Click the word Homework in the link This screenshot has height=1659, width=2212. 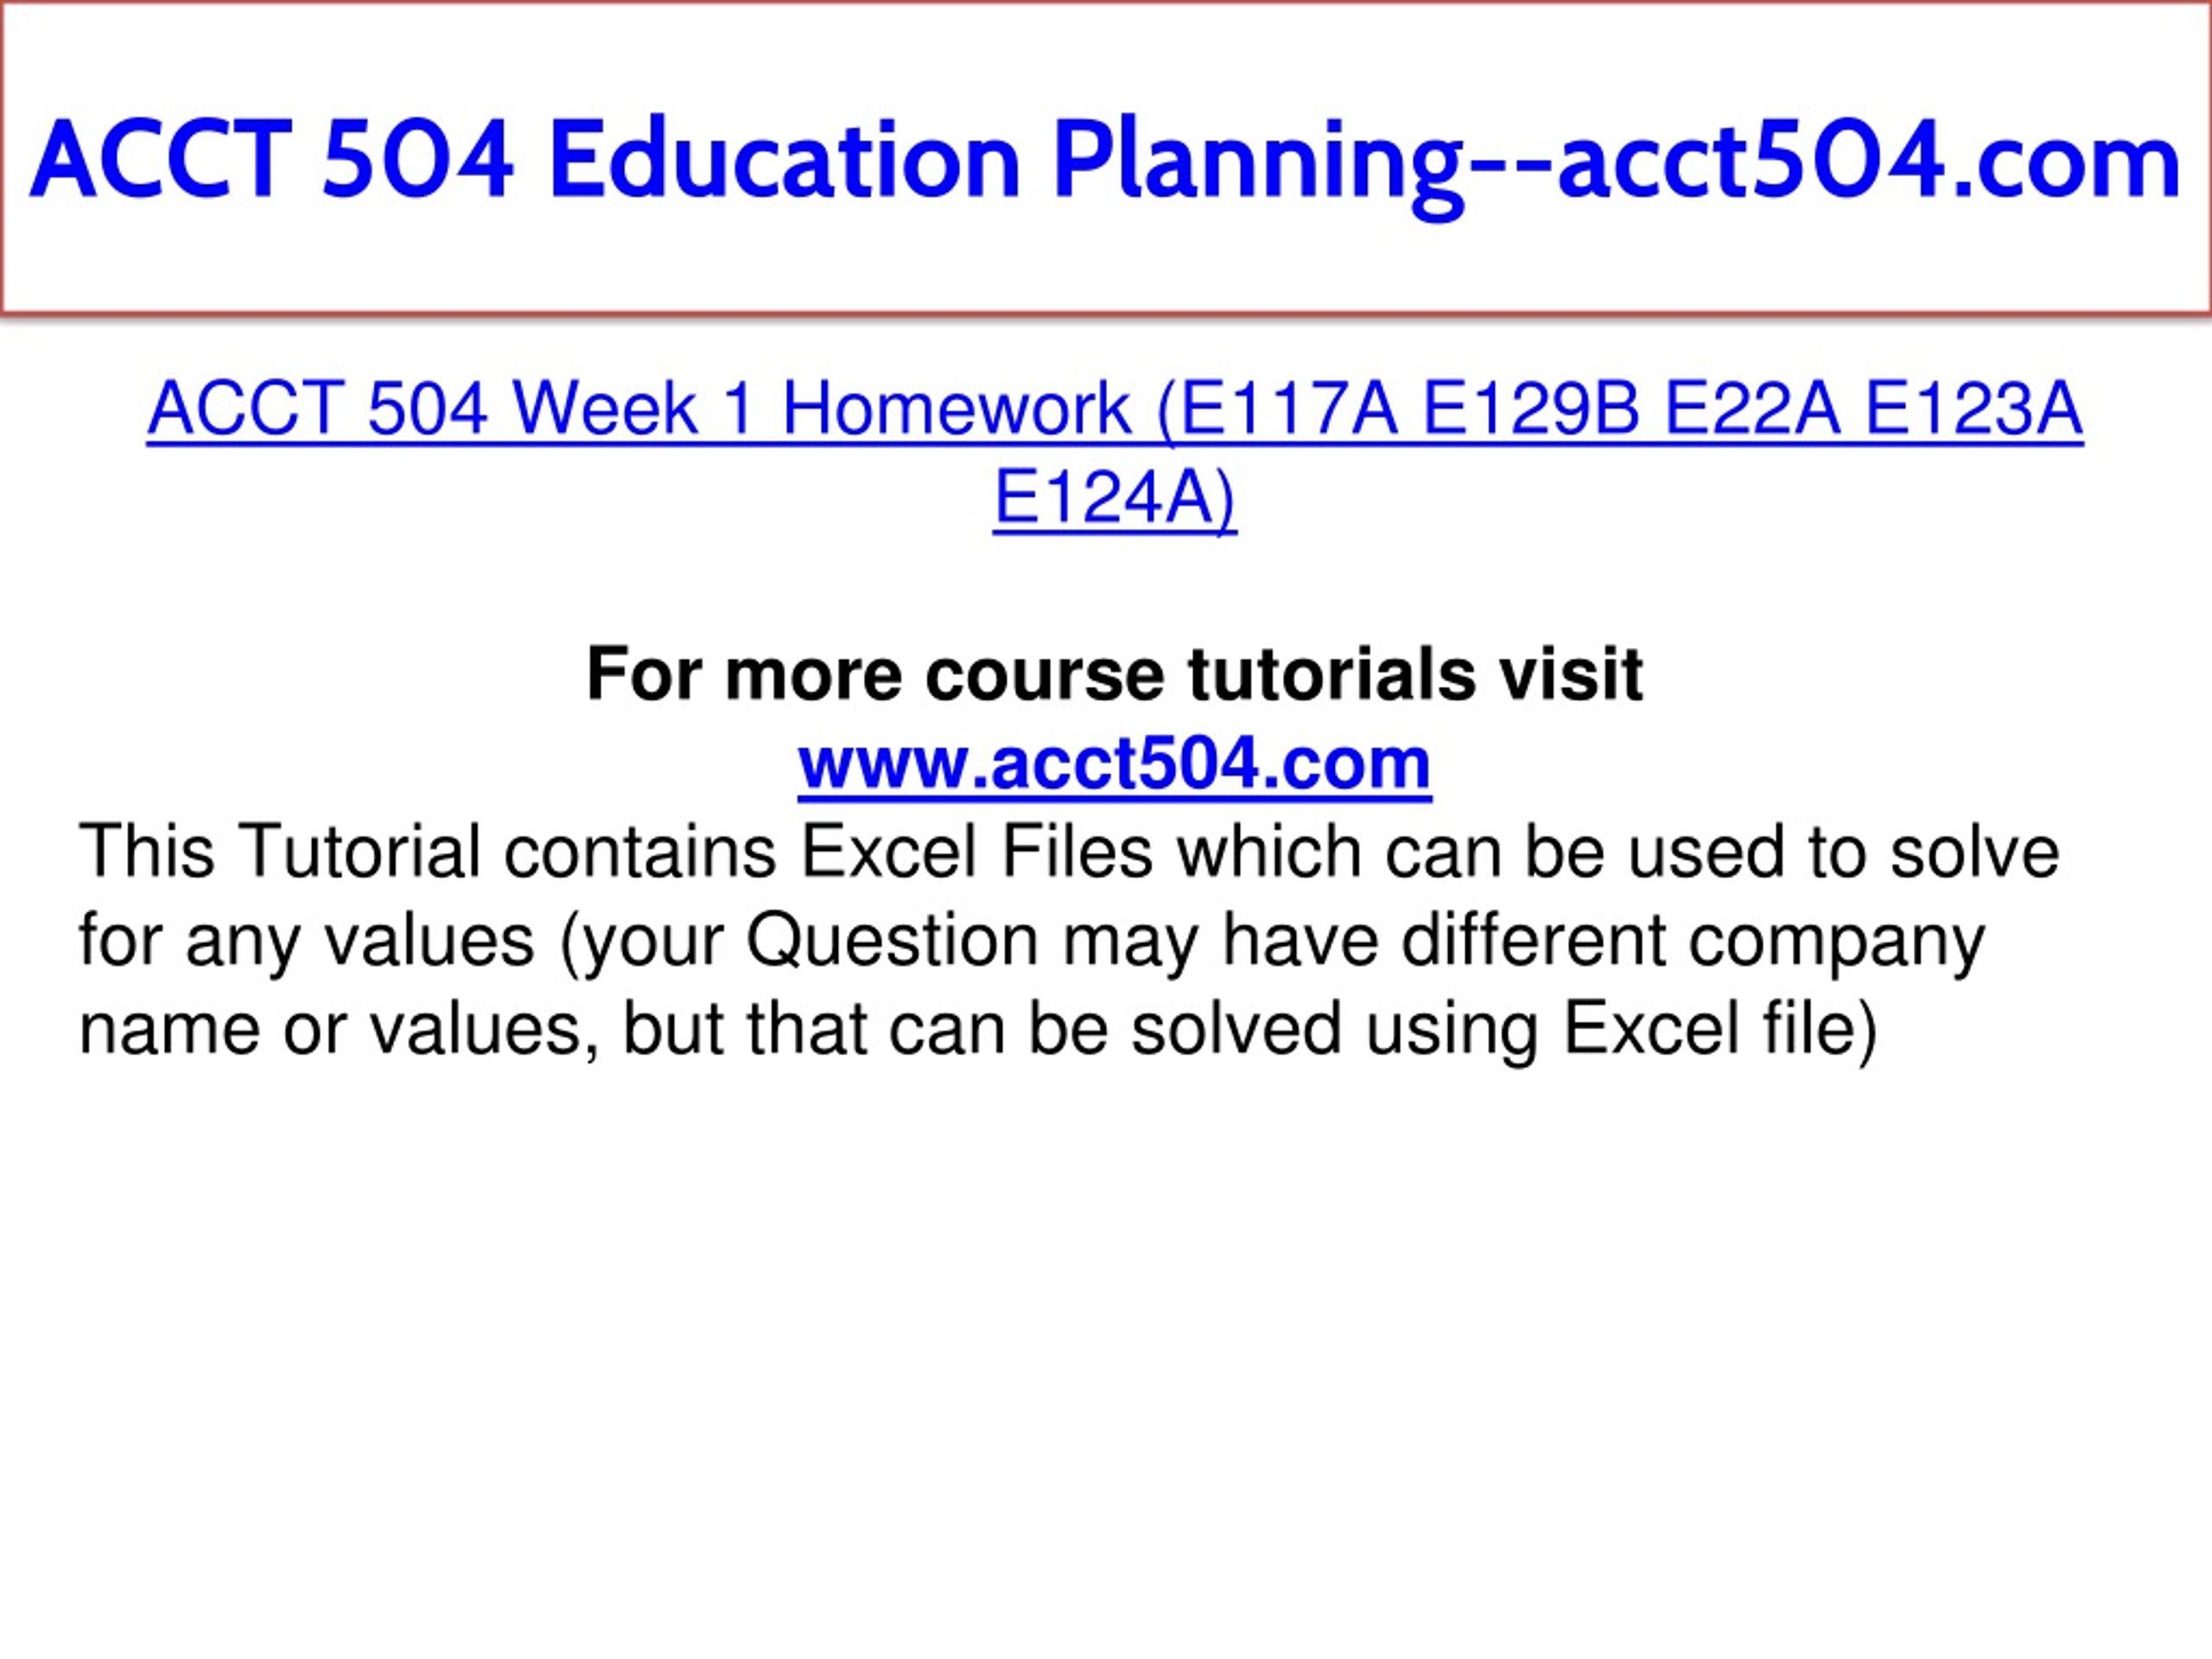(955, 409)
